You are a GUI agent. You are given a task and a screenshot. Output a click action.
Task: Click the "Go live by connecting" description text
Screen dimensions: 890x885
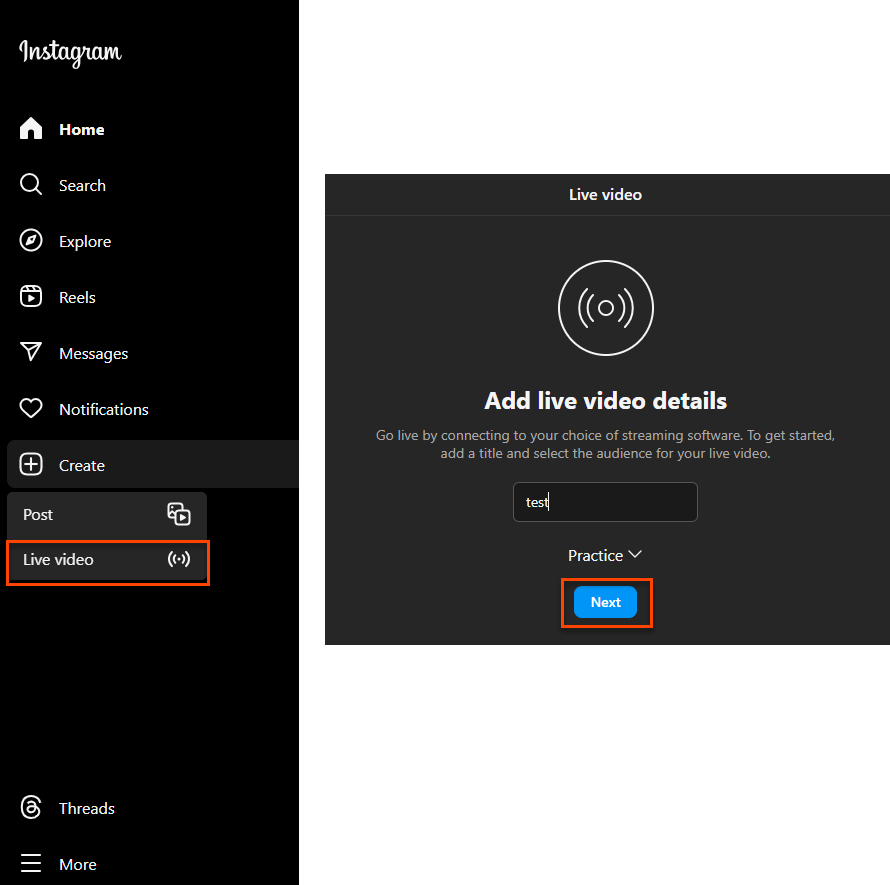(605, 444)
